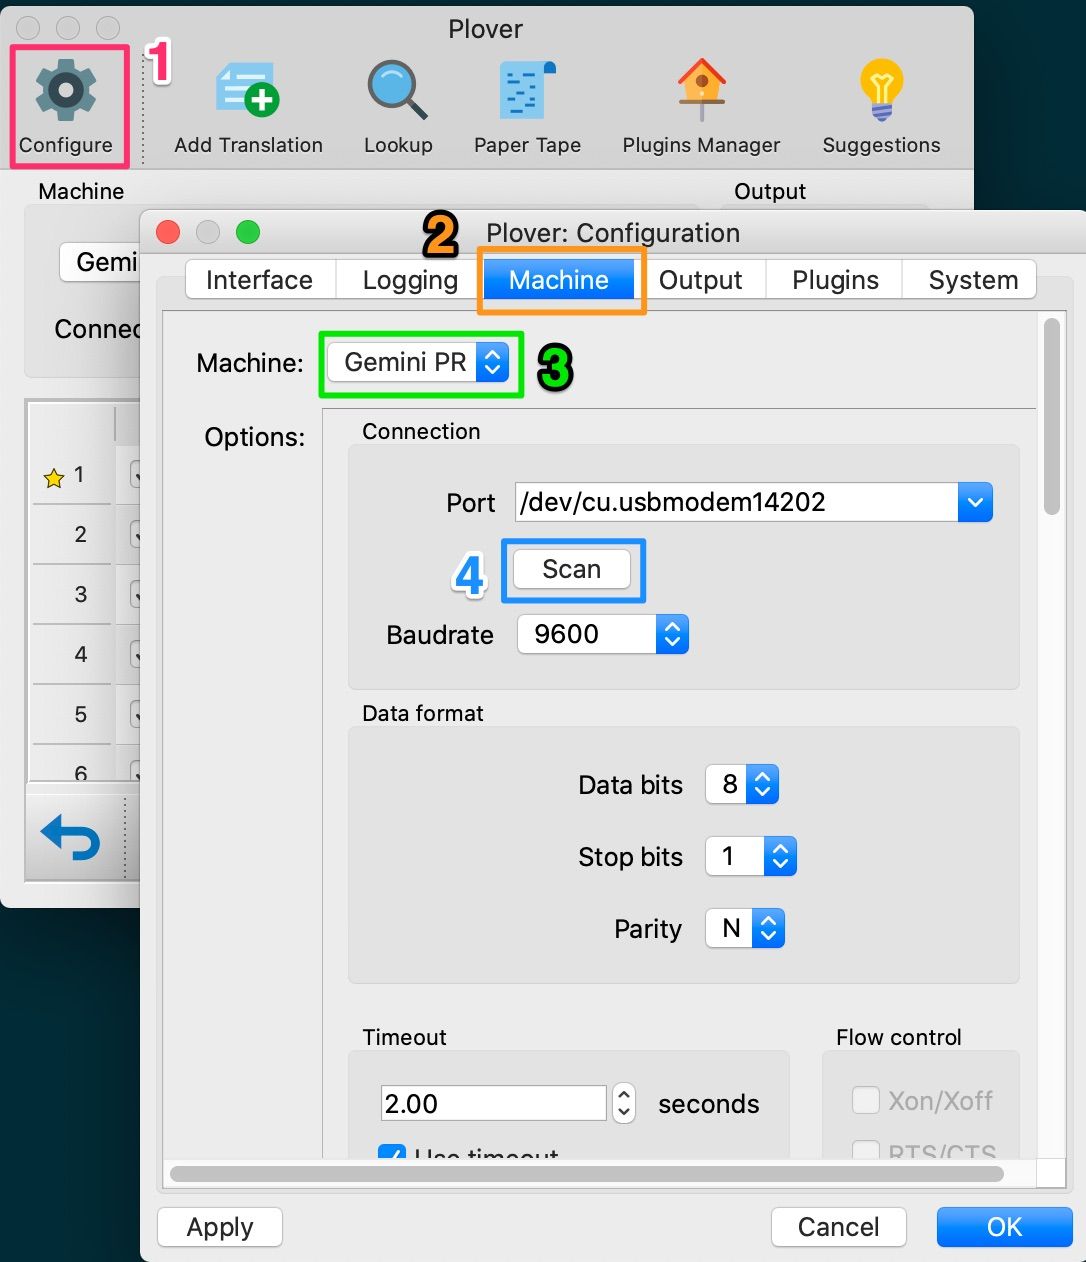Scan for connected steno machines
The height and width of the screenshot is (1262, 1086).
[x=571, y=569]
